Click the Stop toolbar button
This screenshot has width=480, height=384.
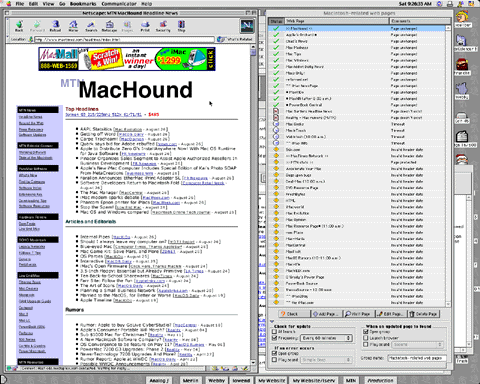click(181, 26)
